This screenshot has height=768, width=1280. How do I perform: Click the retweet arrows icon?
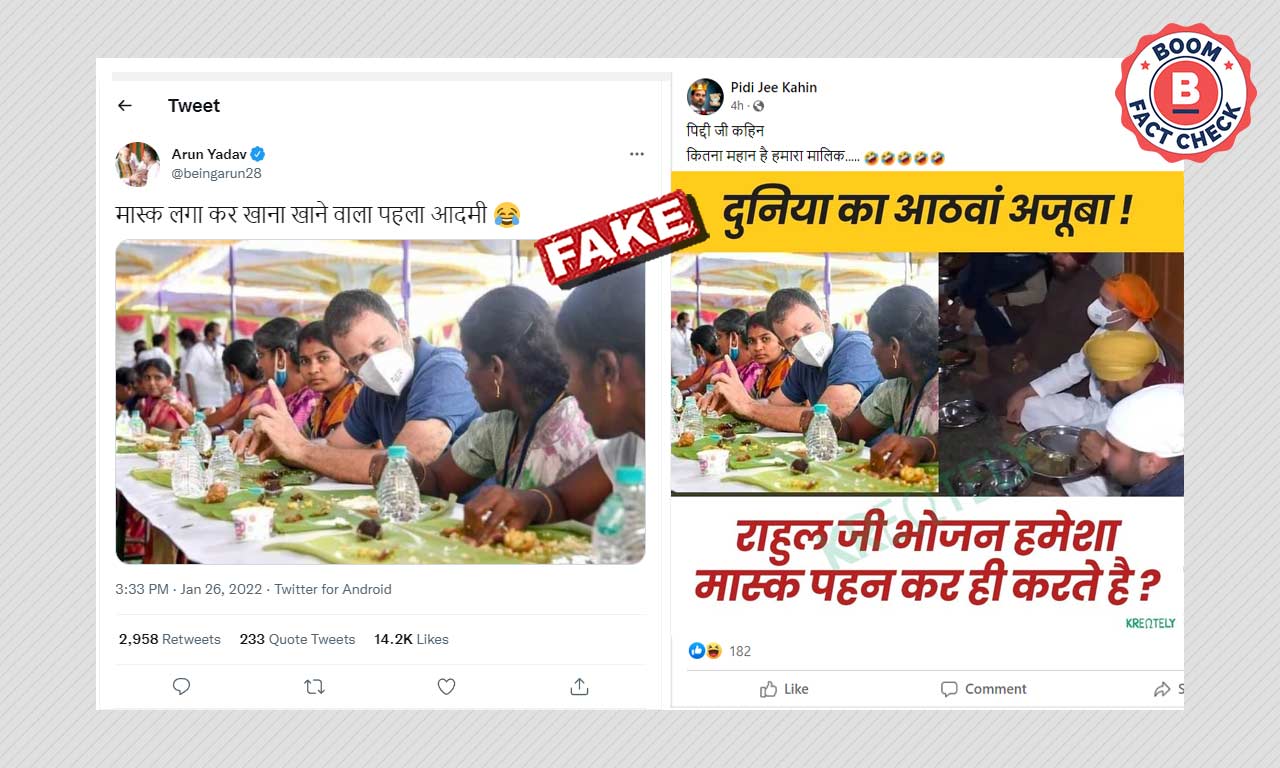314,686
